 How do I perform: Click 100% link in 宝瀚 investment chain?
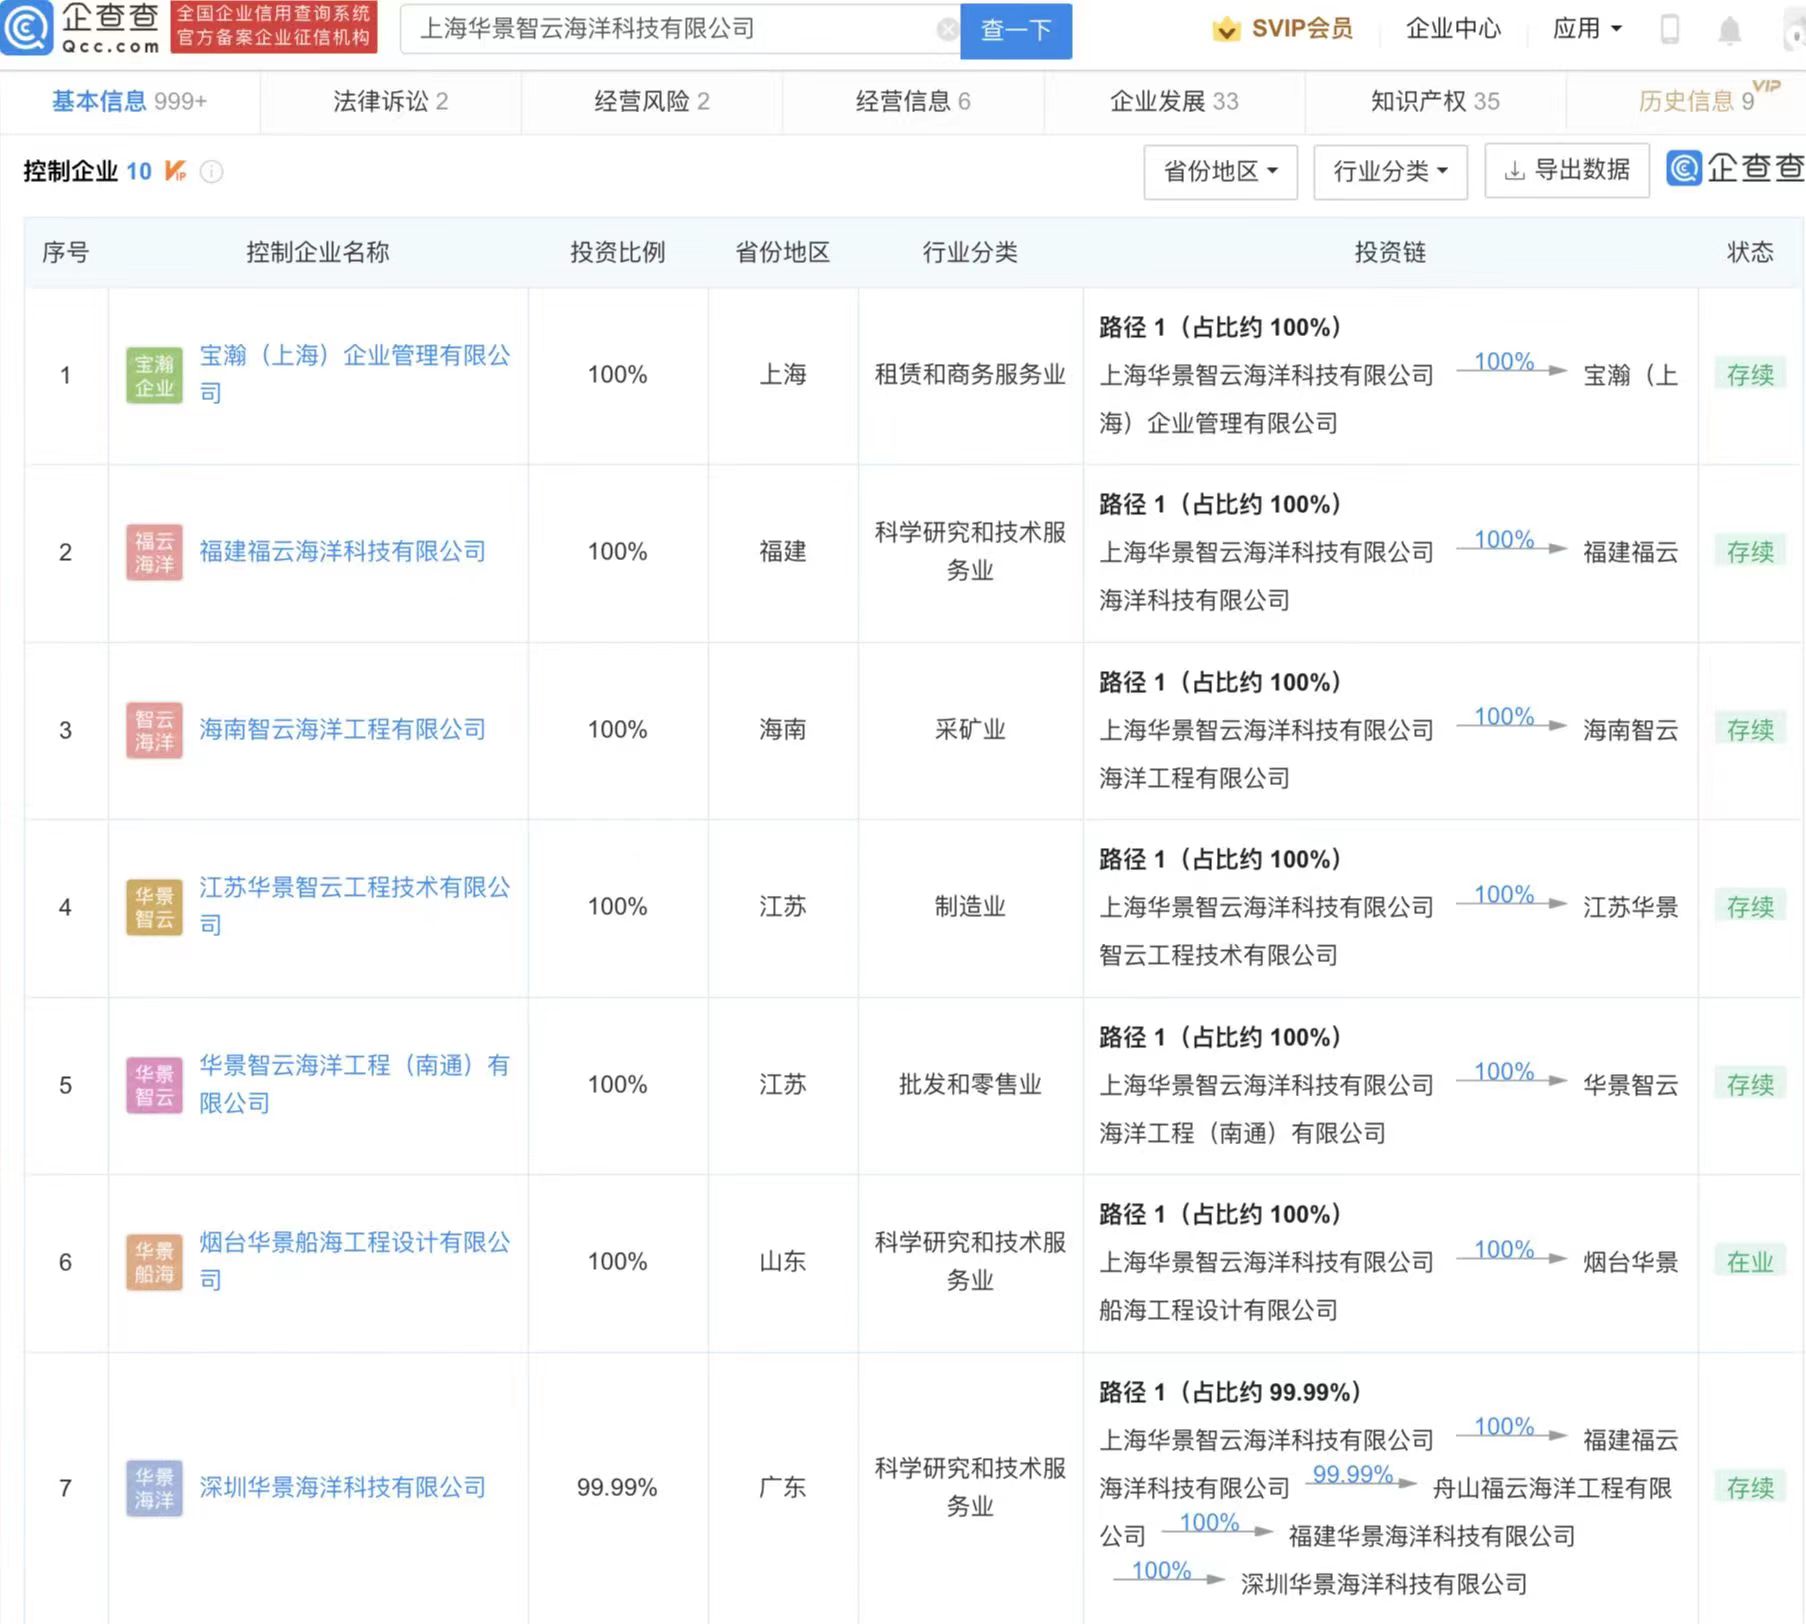pos(1504,361)
